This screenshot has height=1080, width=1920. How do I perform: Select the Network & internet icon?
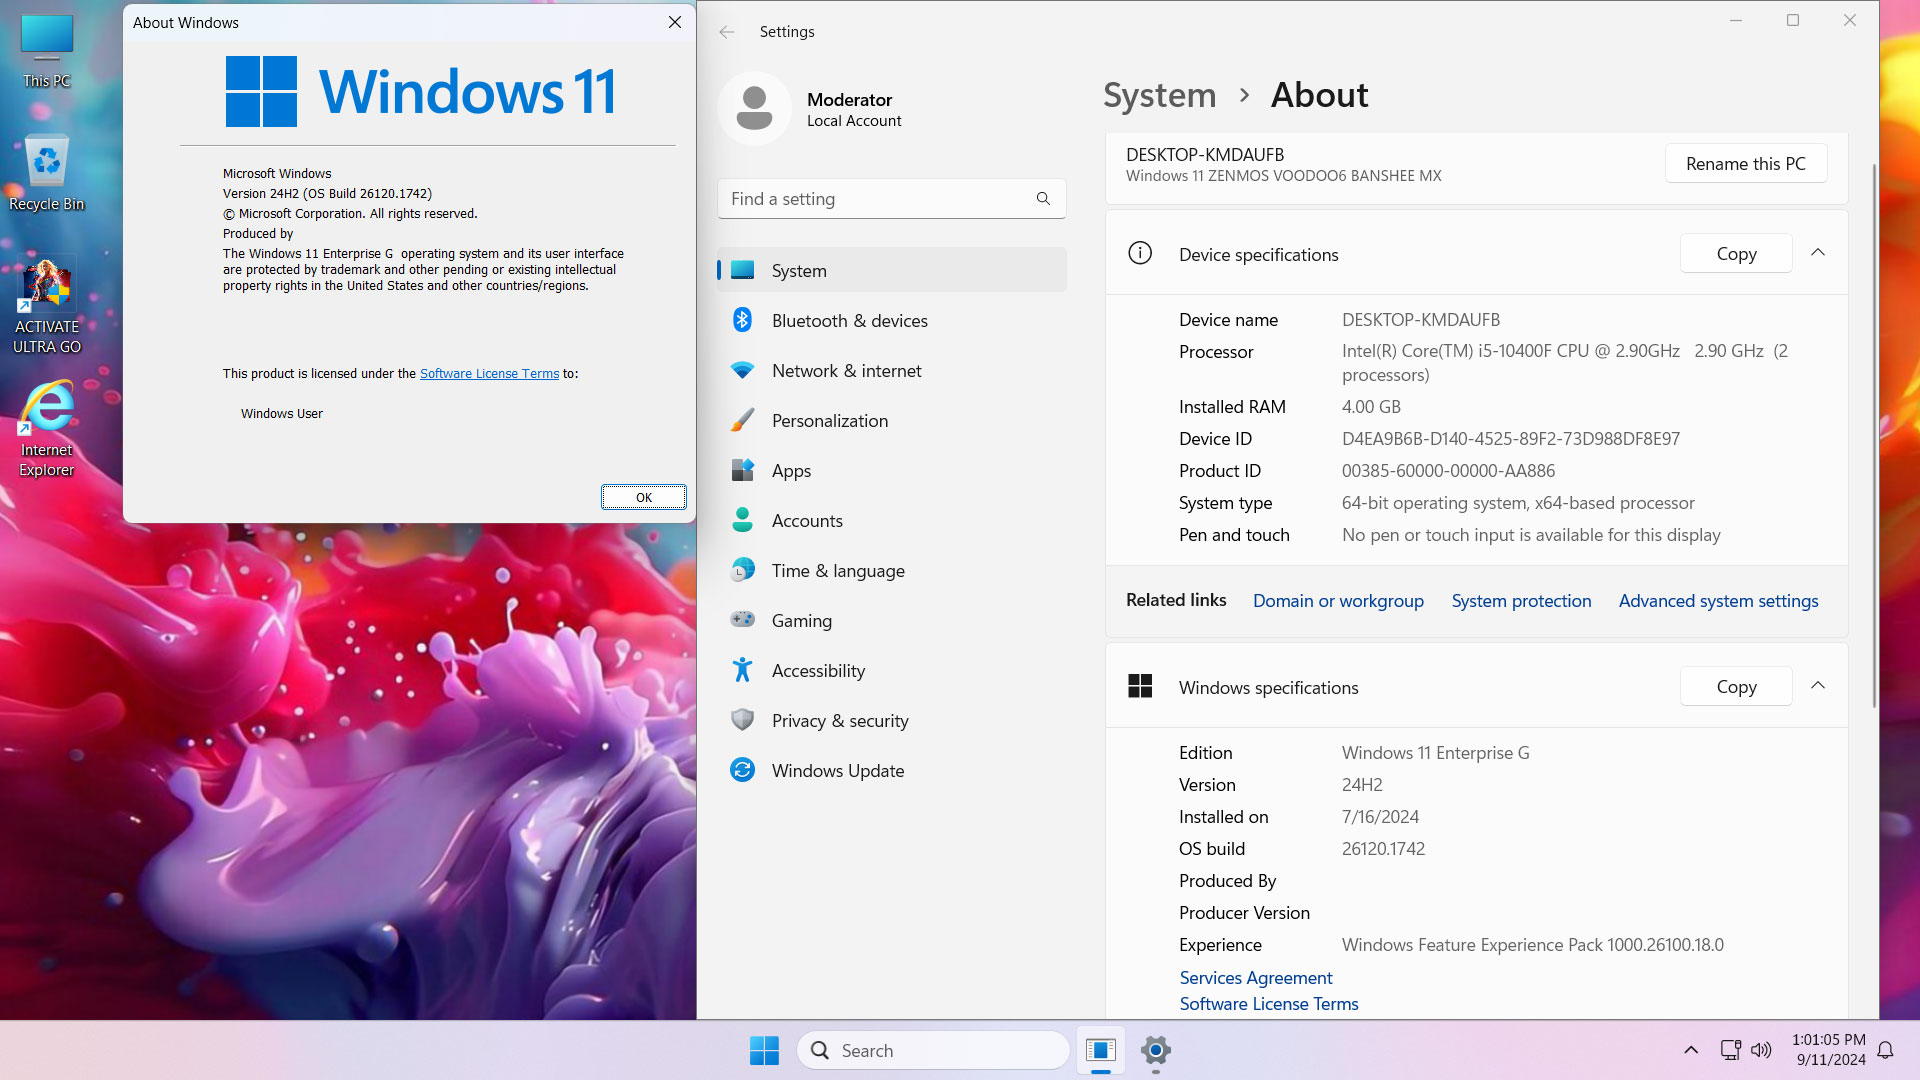tap(742, 371)
